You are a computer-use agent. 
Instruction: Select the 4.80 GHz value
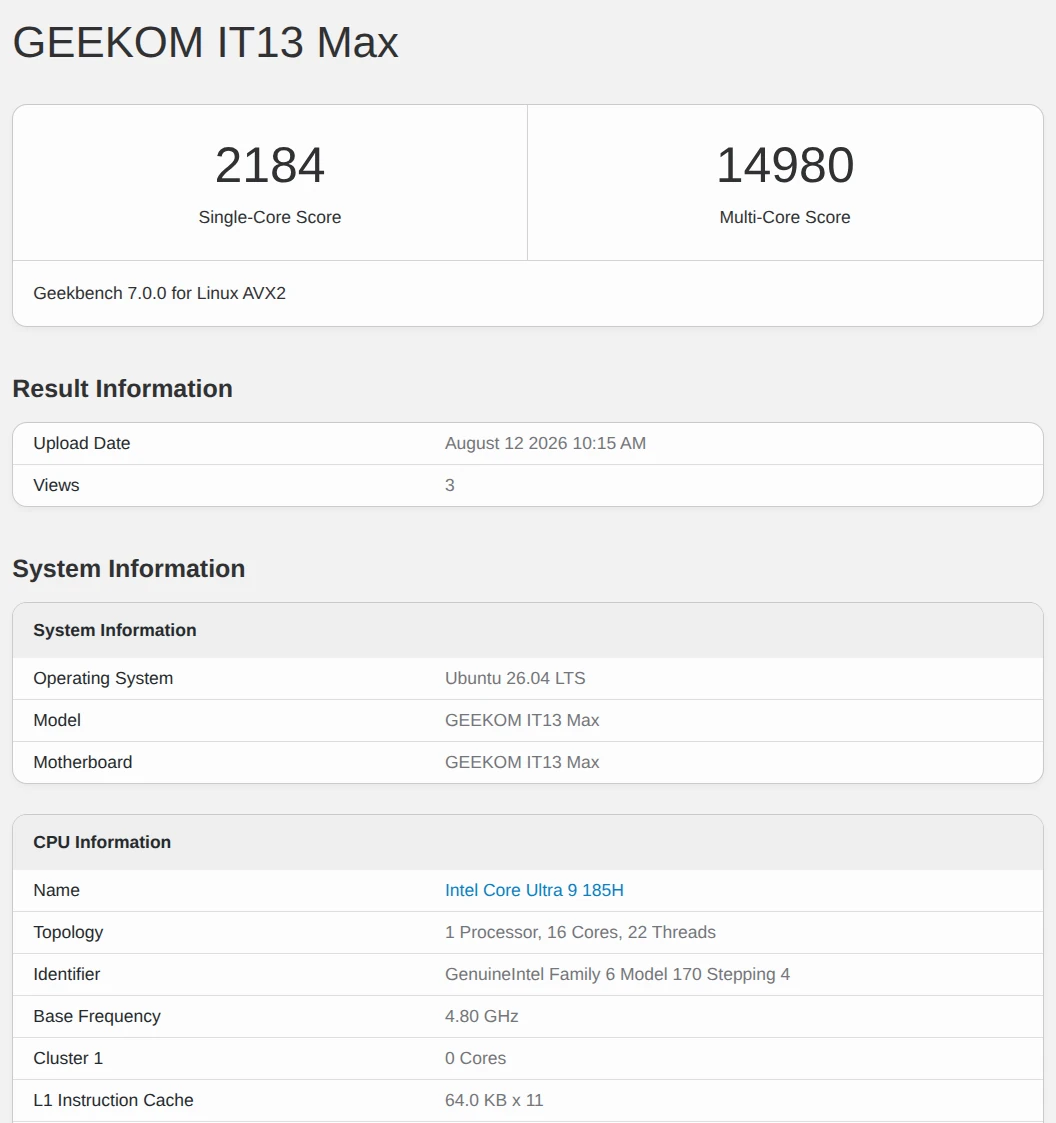pyautogui.click(x=481, y=1016)
